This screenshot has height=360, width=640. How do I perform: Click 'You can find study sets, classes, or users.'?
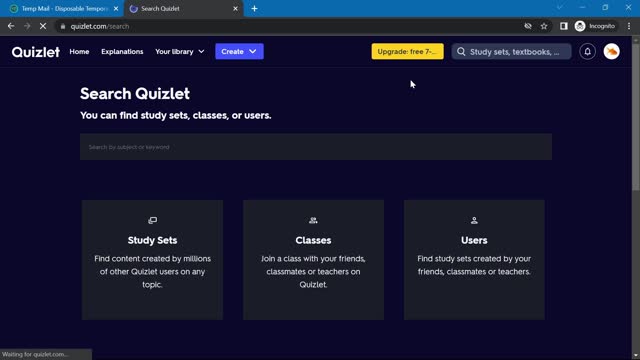pos(176,116)
